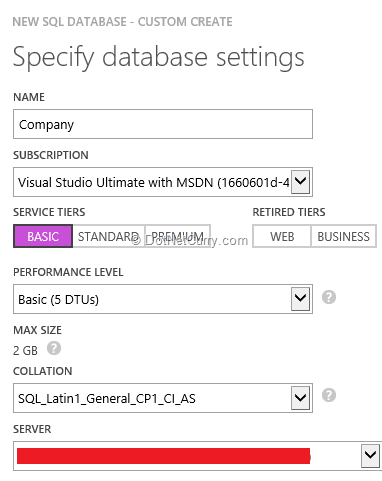Click the redacted Server selection box
The image size is (382, 481).
point(197,456)
